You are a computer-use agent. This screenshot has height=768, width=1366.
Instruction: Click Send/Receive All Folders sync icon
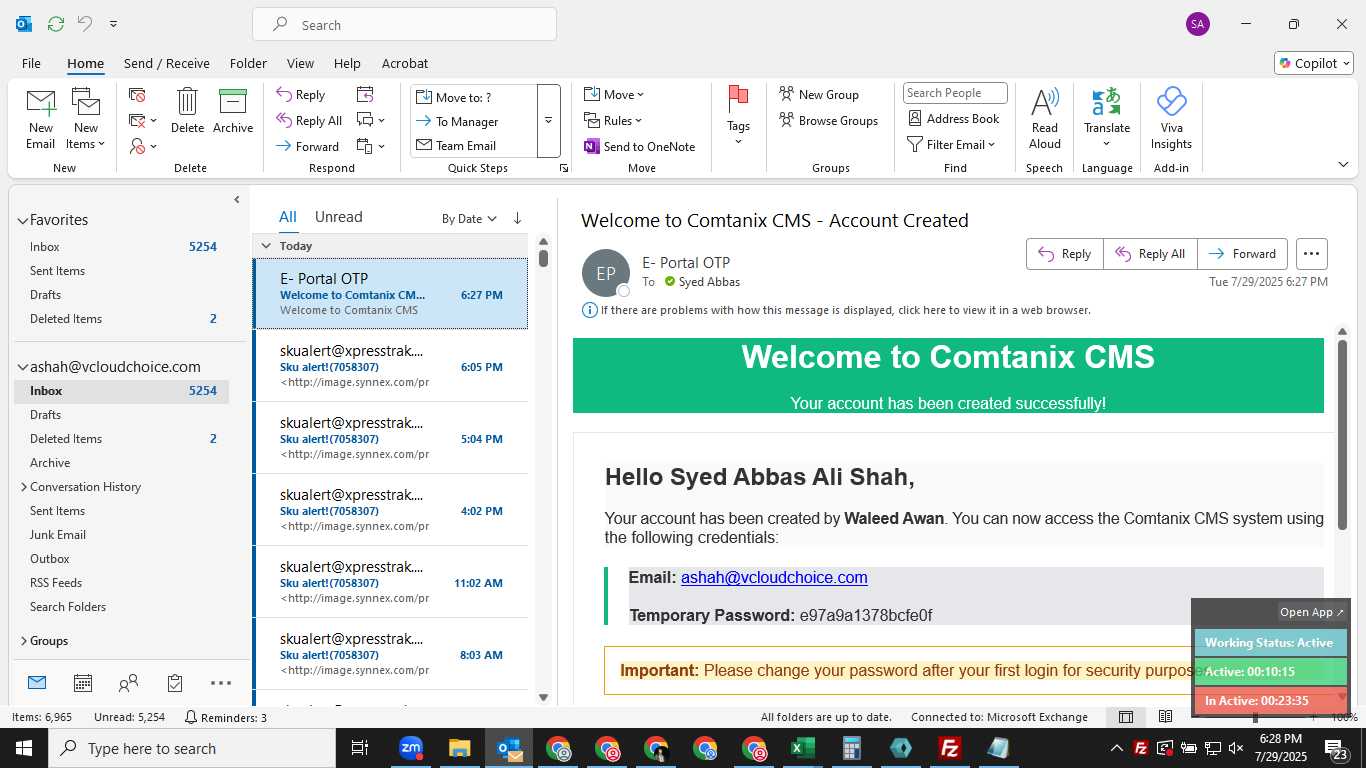(x=56, y=23)
